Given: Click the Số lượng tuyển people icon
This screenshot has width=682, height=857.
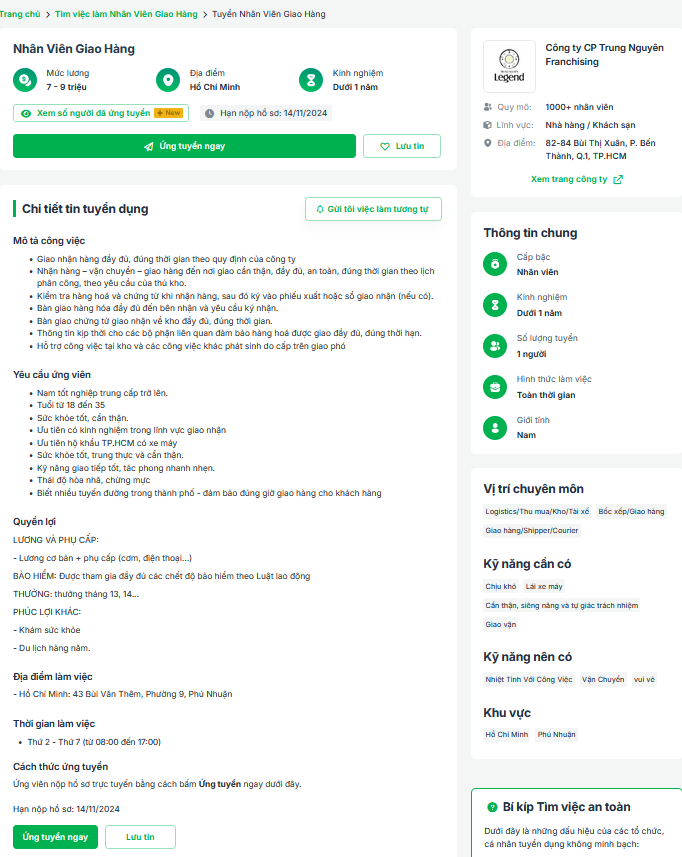Looking at the screenshot, I should pos(495,346).
